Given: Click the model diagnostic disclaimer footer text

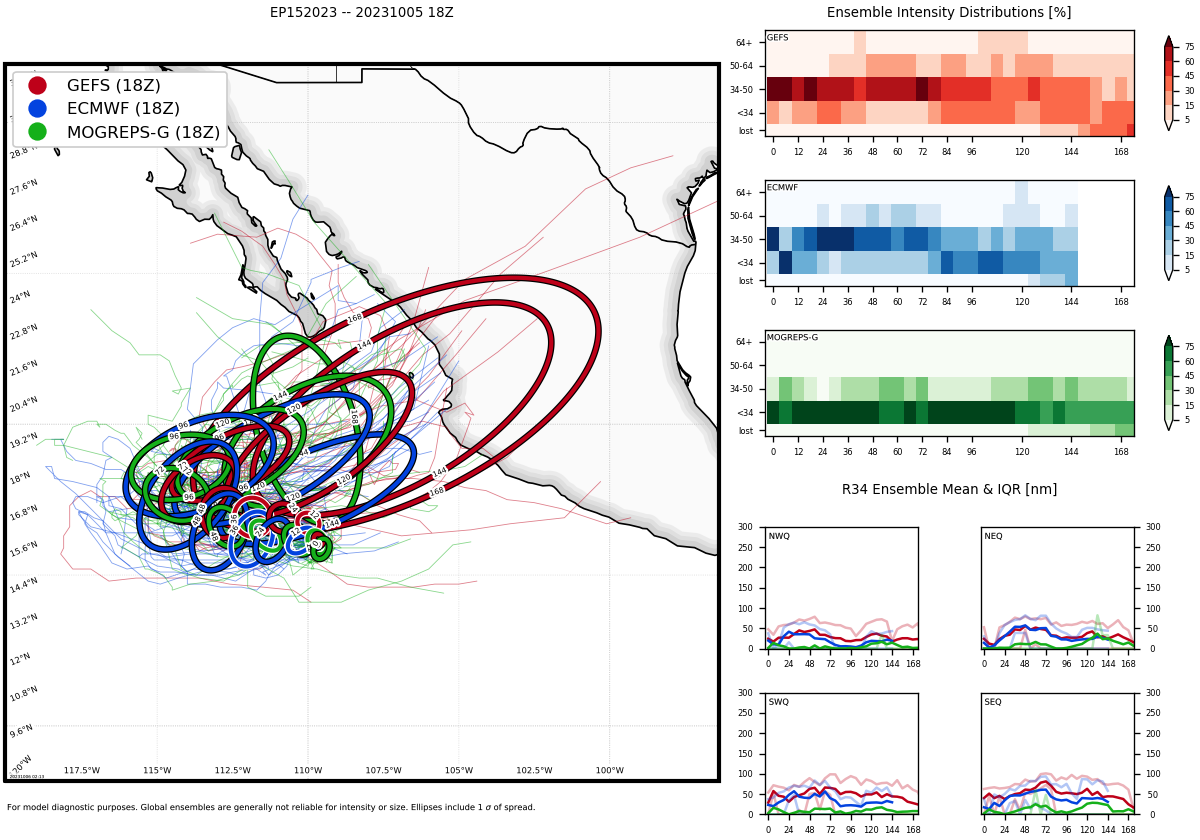Looking at the screenshot, I should 271,808.
